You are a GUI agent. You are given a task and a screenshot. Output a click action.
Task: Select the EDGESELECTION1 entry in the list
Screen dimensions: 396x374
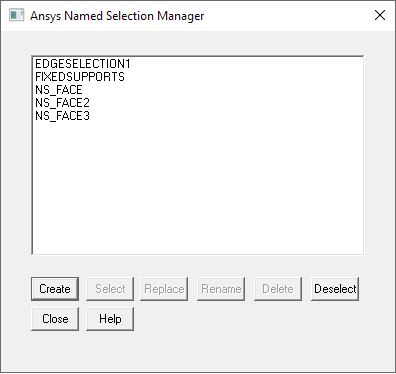(83, 64)
